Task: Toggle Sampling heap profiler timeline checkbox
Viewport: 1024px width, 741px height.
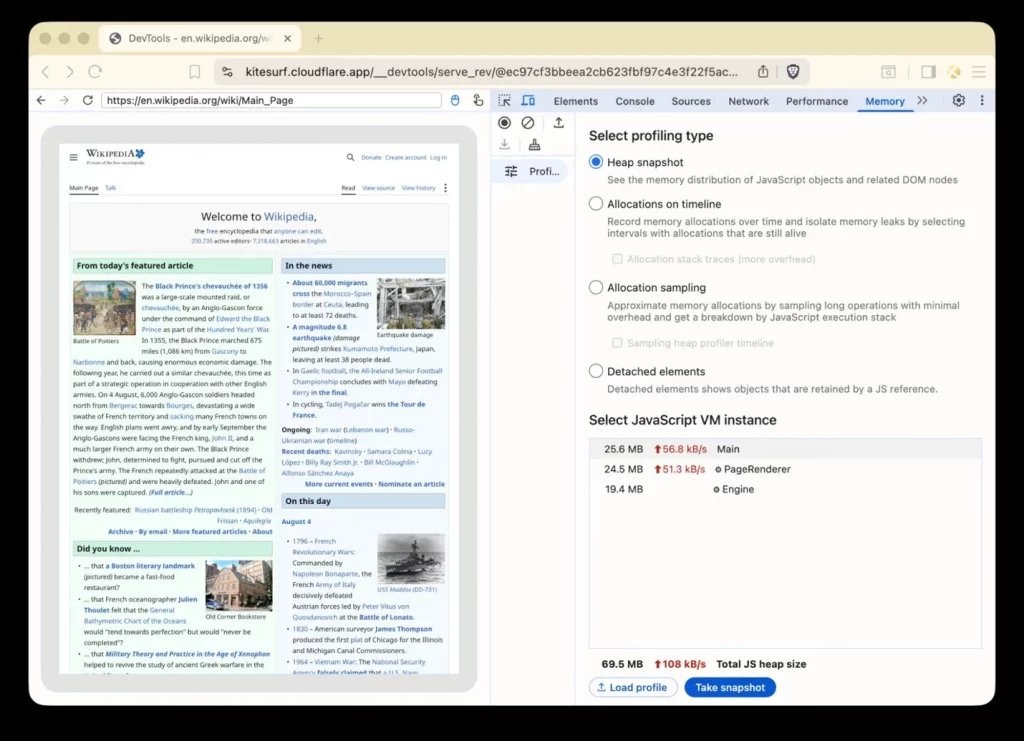Action: (616, 343)
